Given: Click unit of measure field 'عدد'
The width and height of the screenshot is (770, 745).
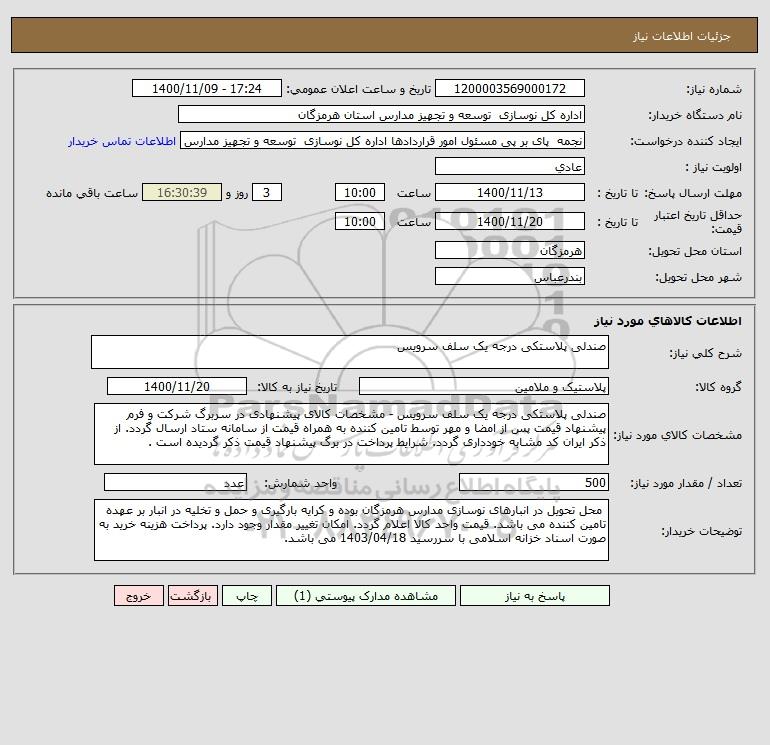Looking at the screenshot, I should pos(175,482).
